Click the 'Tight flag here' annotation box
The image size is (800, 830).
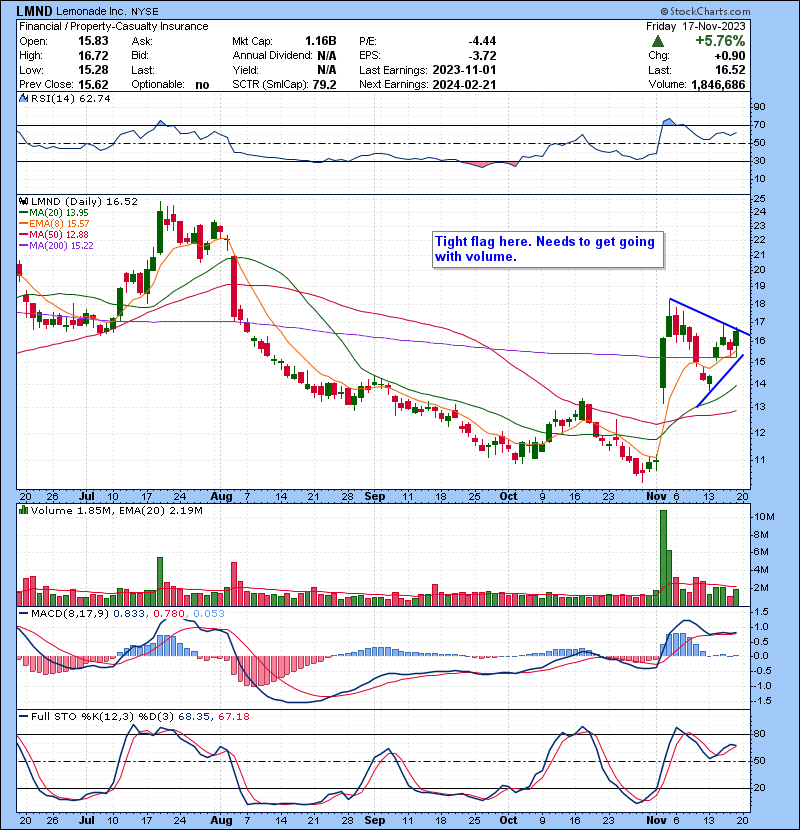547,249
